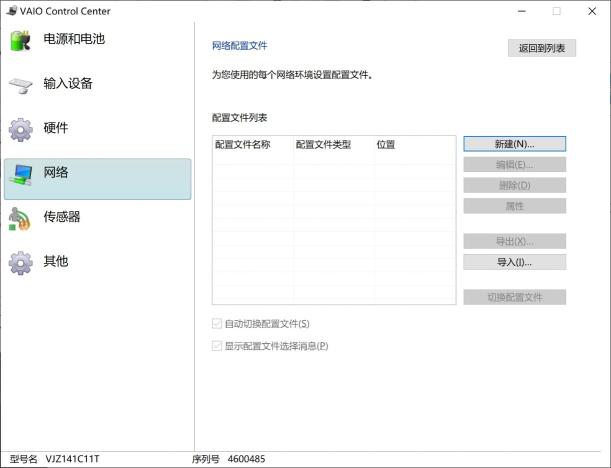Create a new profile with 新建(N)...

pos(514,144)
